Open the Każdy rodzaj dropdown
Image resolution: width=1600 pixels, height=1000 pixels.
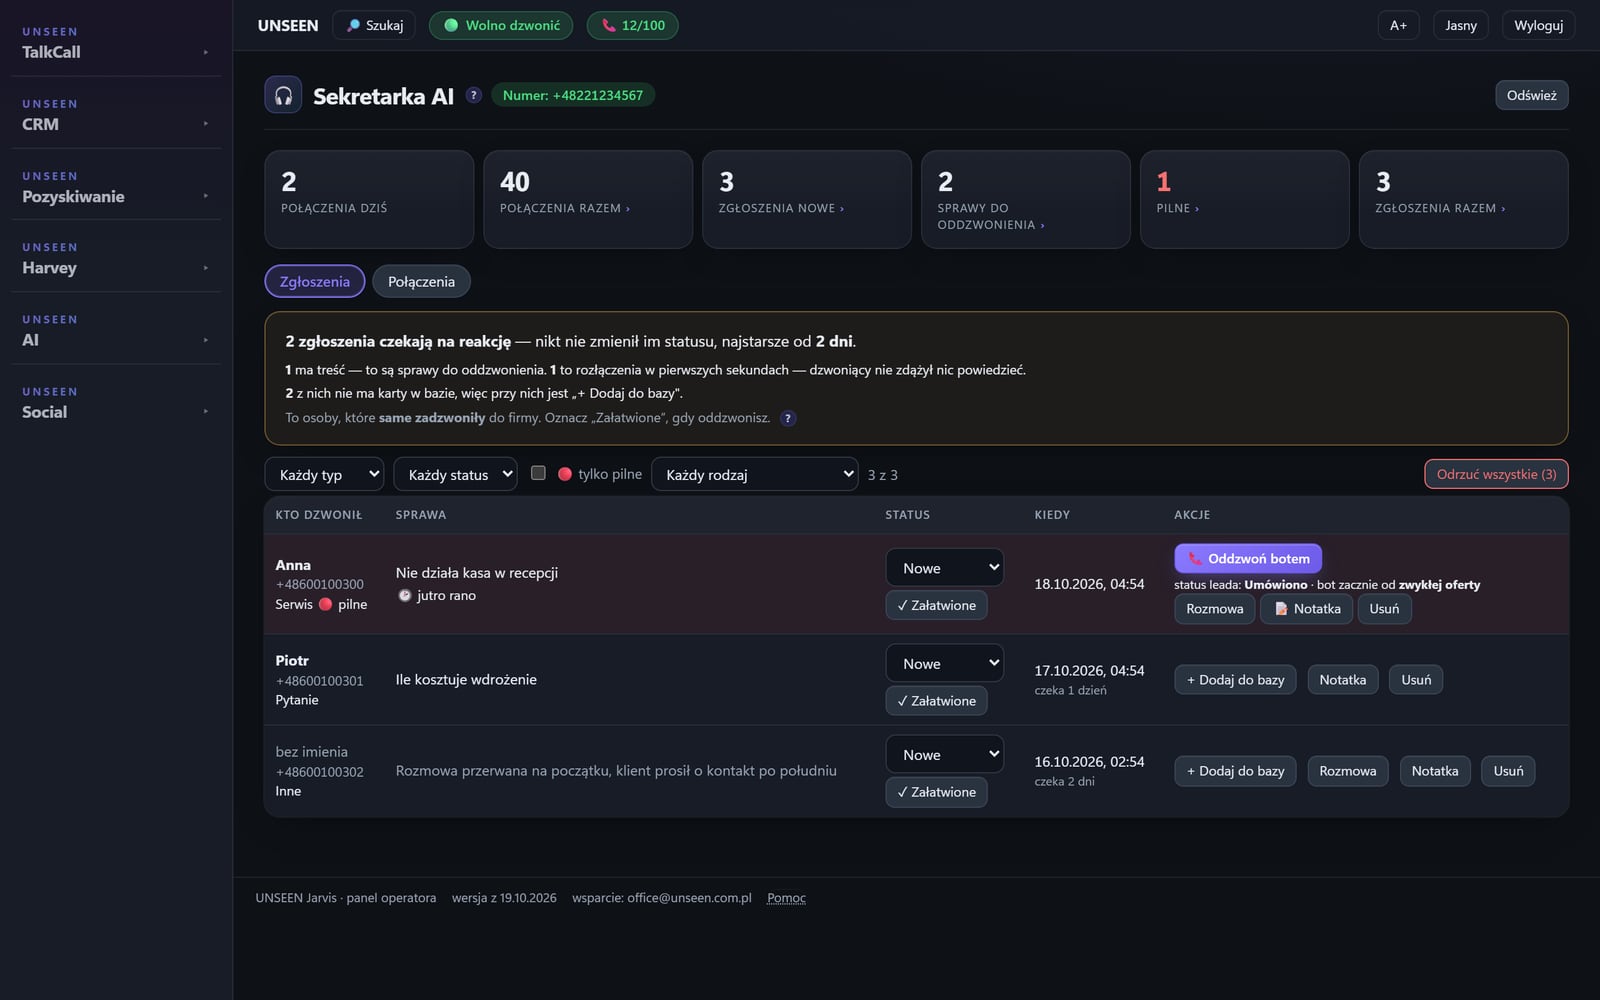coord(754,474)
